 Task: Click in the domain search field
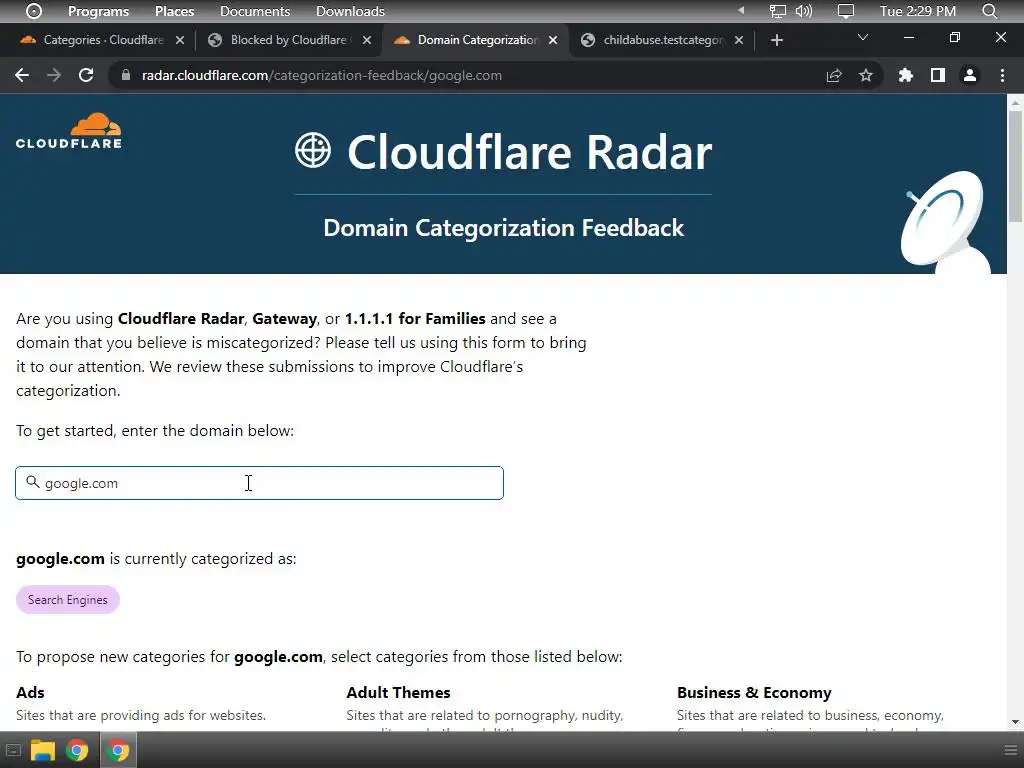(x=259, y=483)
